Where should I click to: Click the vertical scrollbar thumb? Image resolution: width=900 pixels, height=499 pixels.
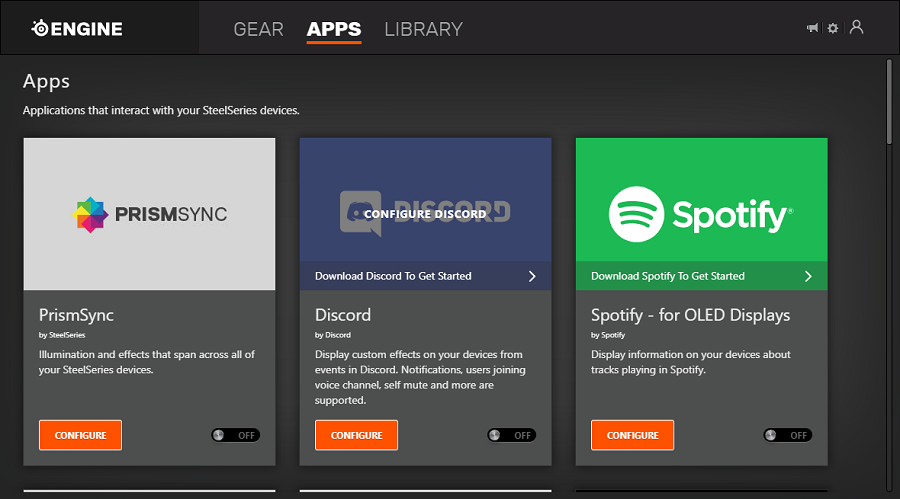889,102
